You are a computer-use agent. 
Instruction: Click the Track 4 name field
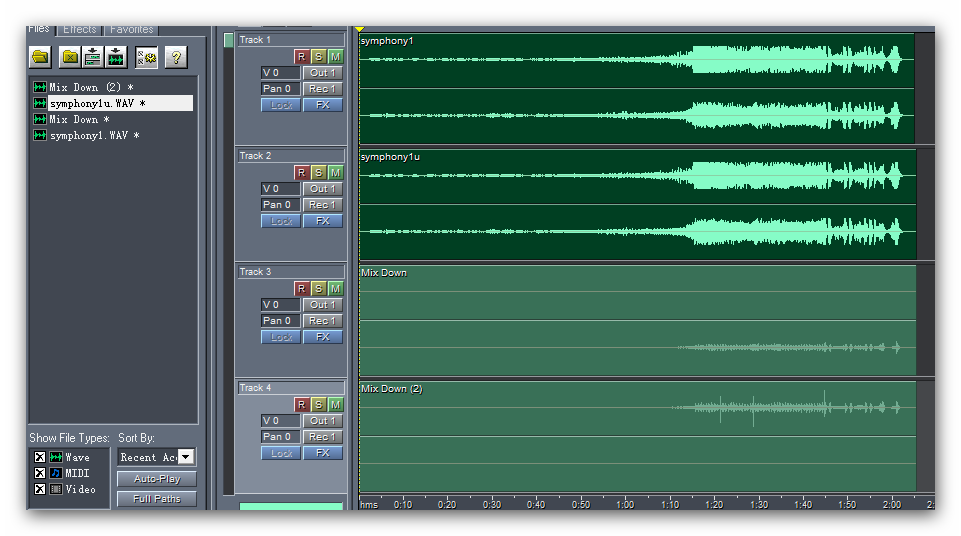pos(291,388)
